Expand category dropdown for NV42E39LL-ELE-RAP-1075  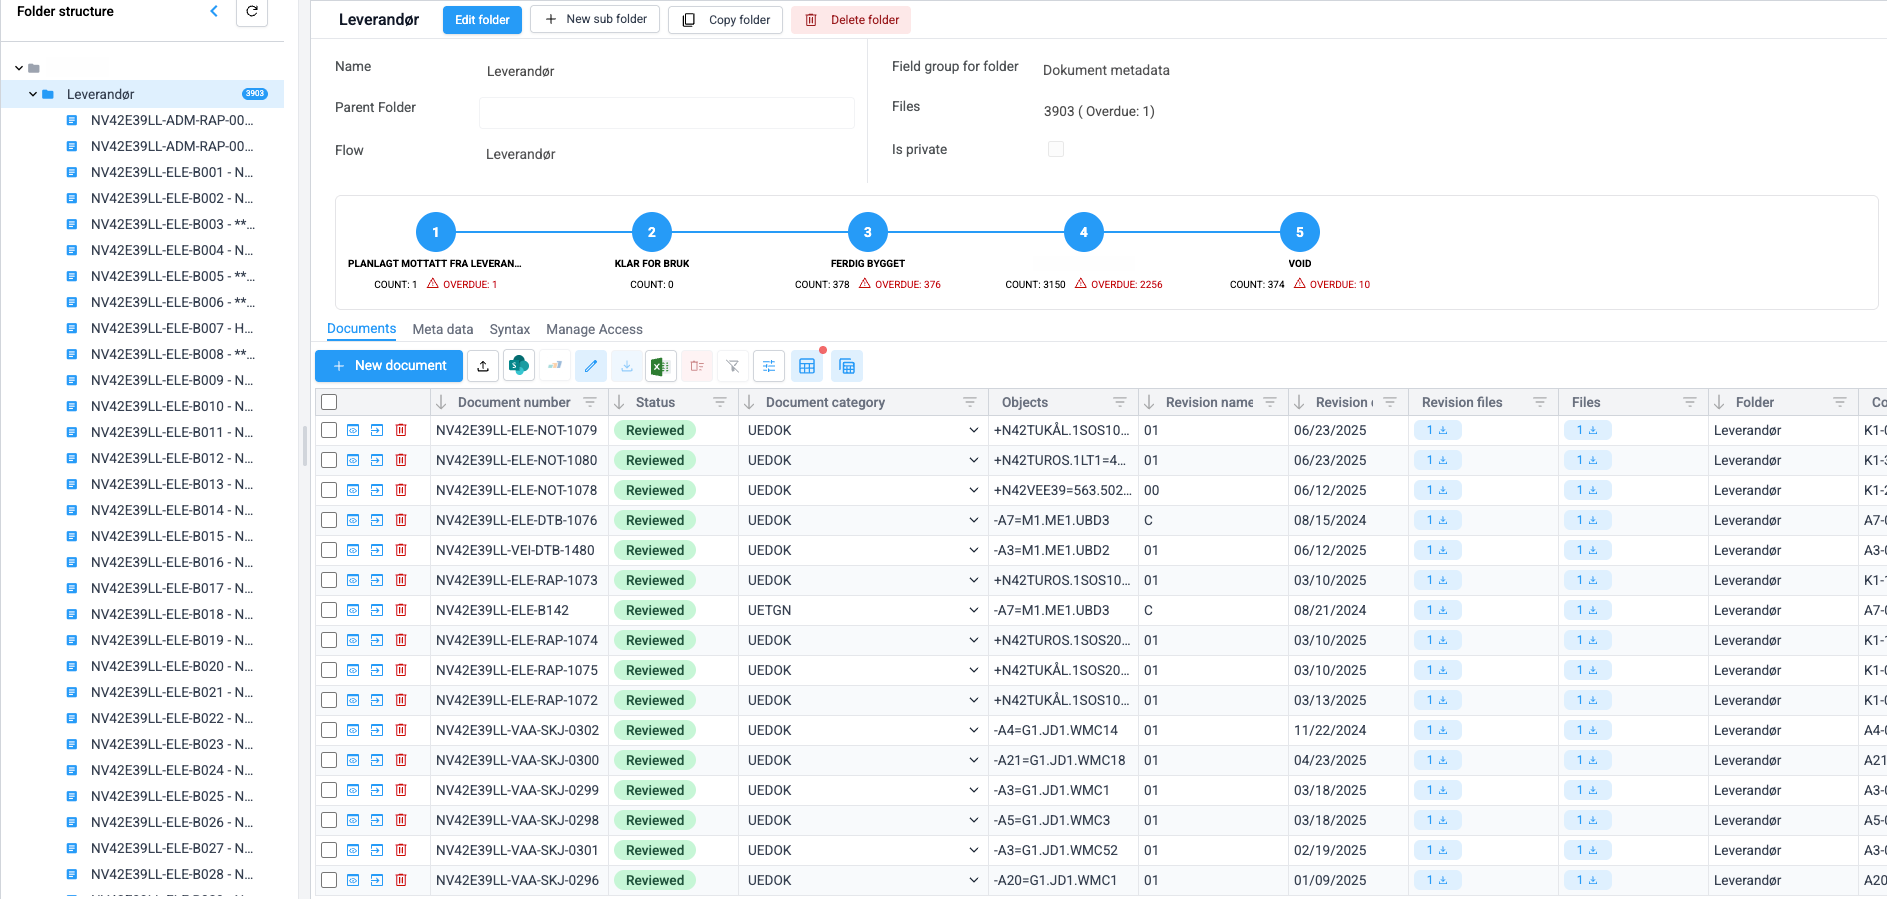[973, 670]
